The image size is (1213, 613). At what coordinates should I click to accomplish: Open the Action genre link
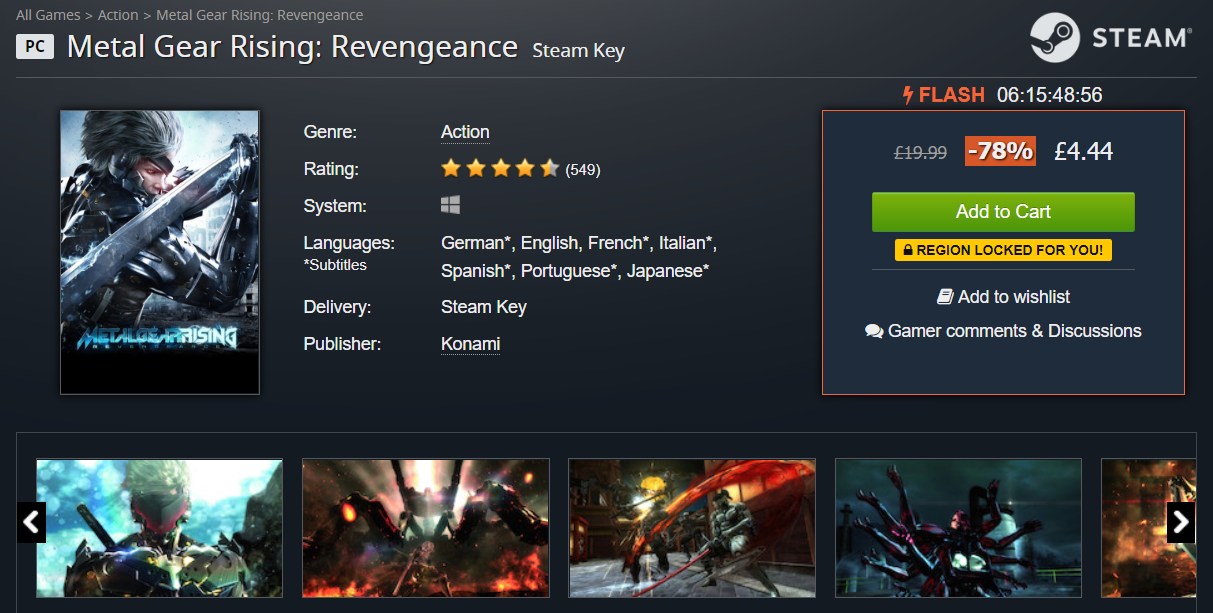(465, 132)
